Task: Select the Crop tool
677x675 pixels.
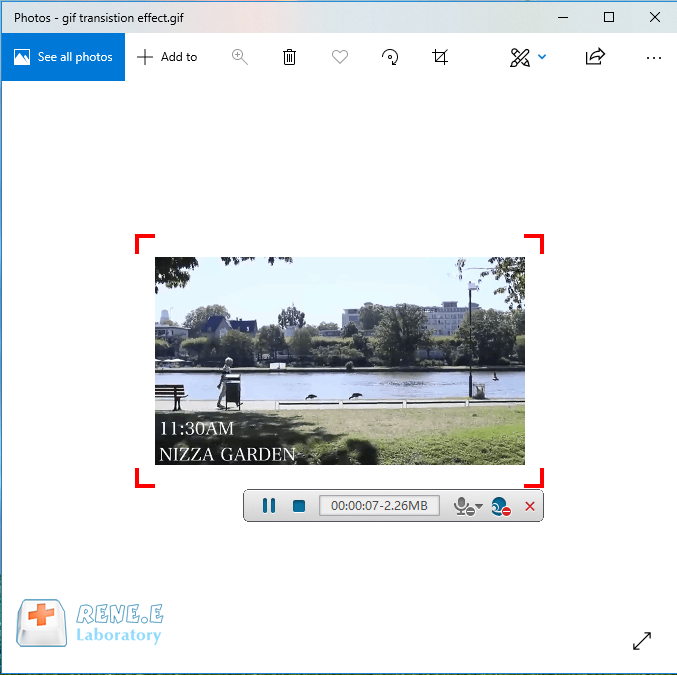Action: 440,57
